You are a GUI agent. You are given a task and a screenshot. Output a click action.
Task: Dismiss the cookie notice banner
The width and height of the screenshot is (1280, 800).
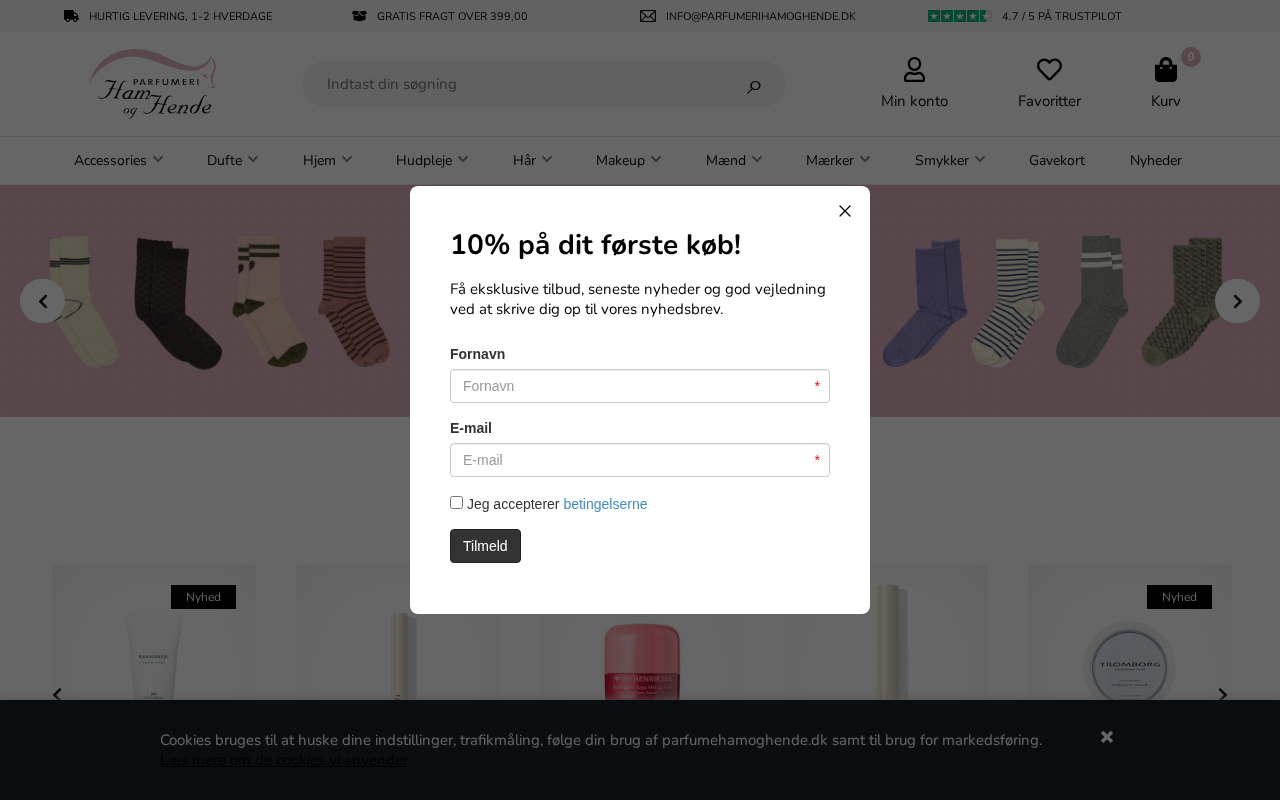click(1107, 737)
